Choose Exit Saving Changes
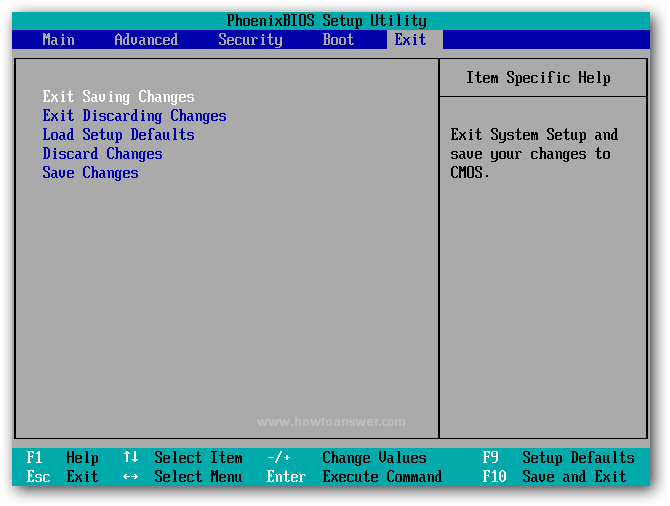670x506 pixels. pyautogui.click(x=118, y=97)
